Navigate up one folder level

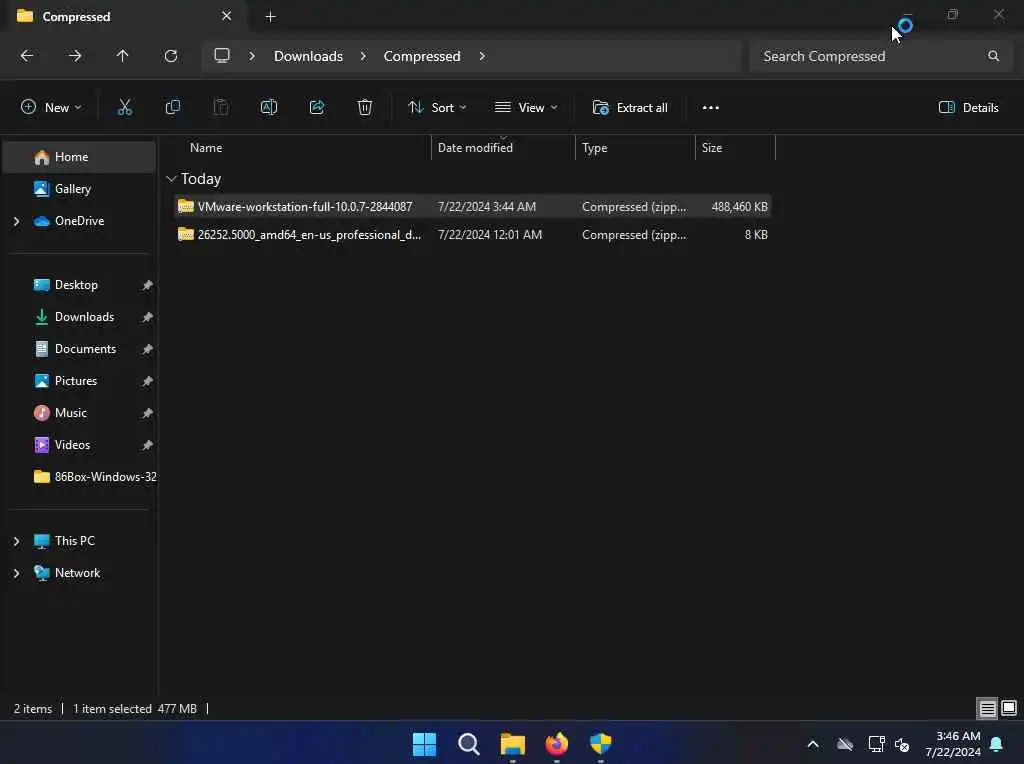coord(123,56)
